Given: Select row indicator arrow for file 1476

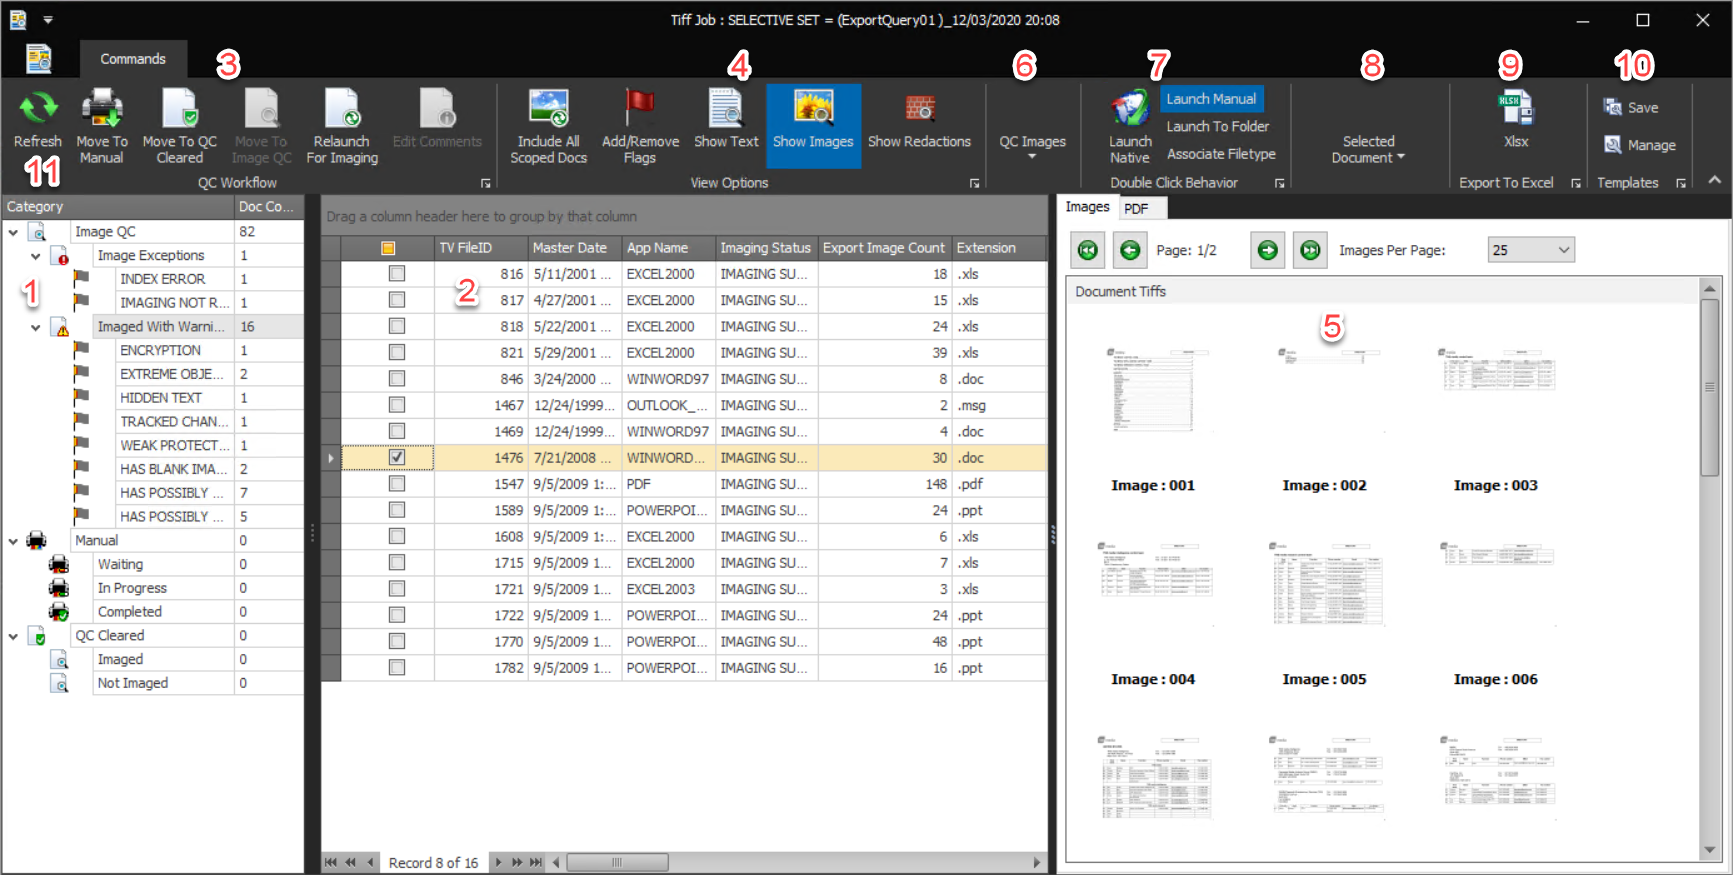Looking at the screenshot, I should pyautogui.click(x=331, y=458).
